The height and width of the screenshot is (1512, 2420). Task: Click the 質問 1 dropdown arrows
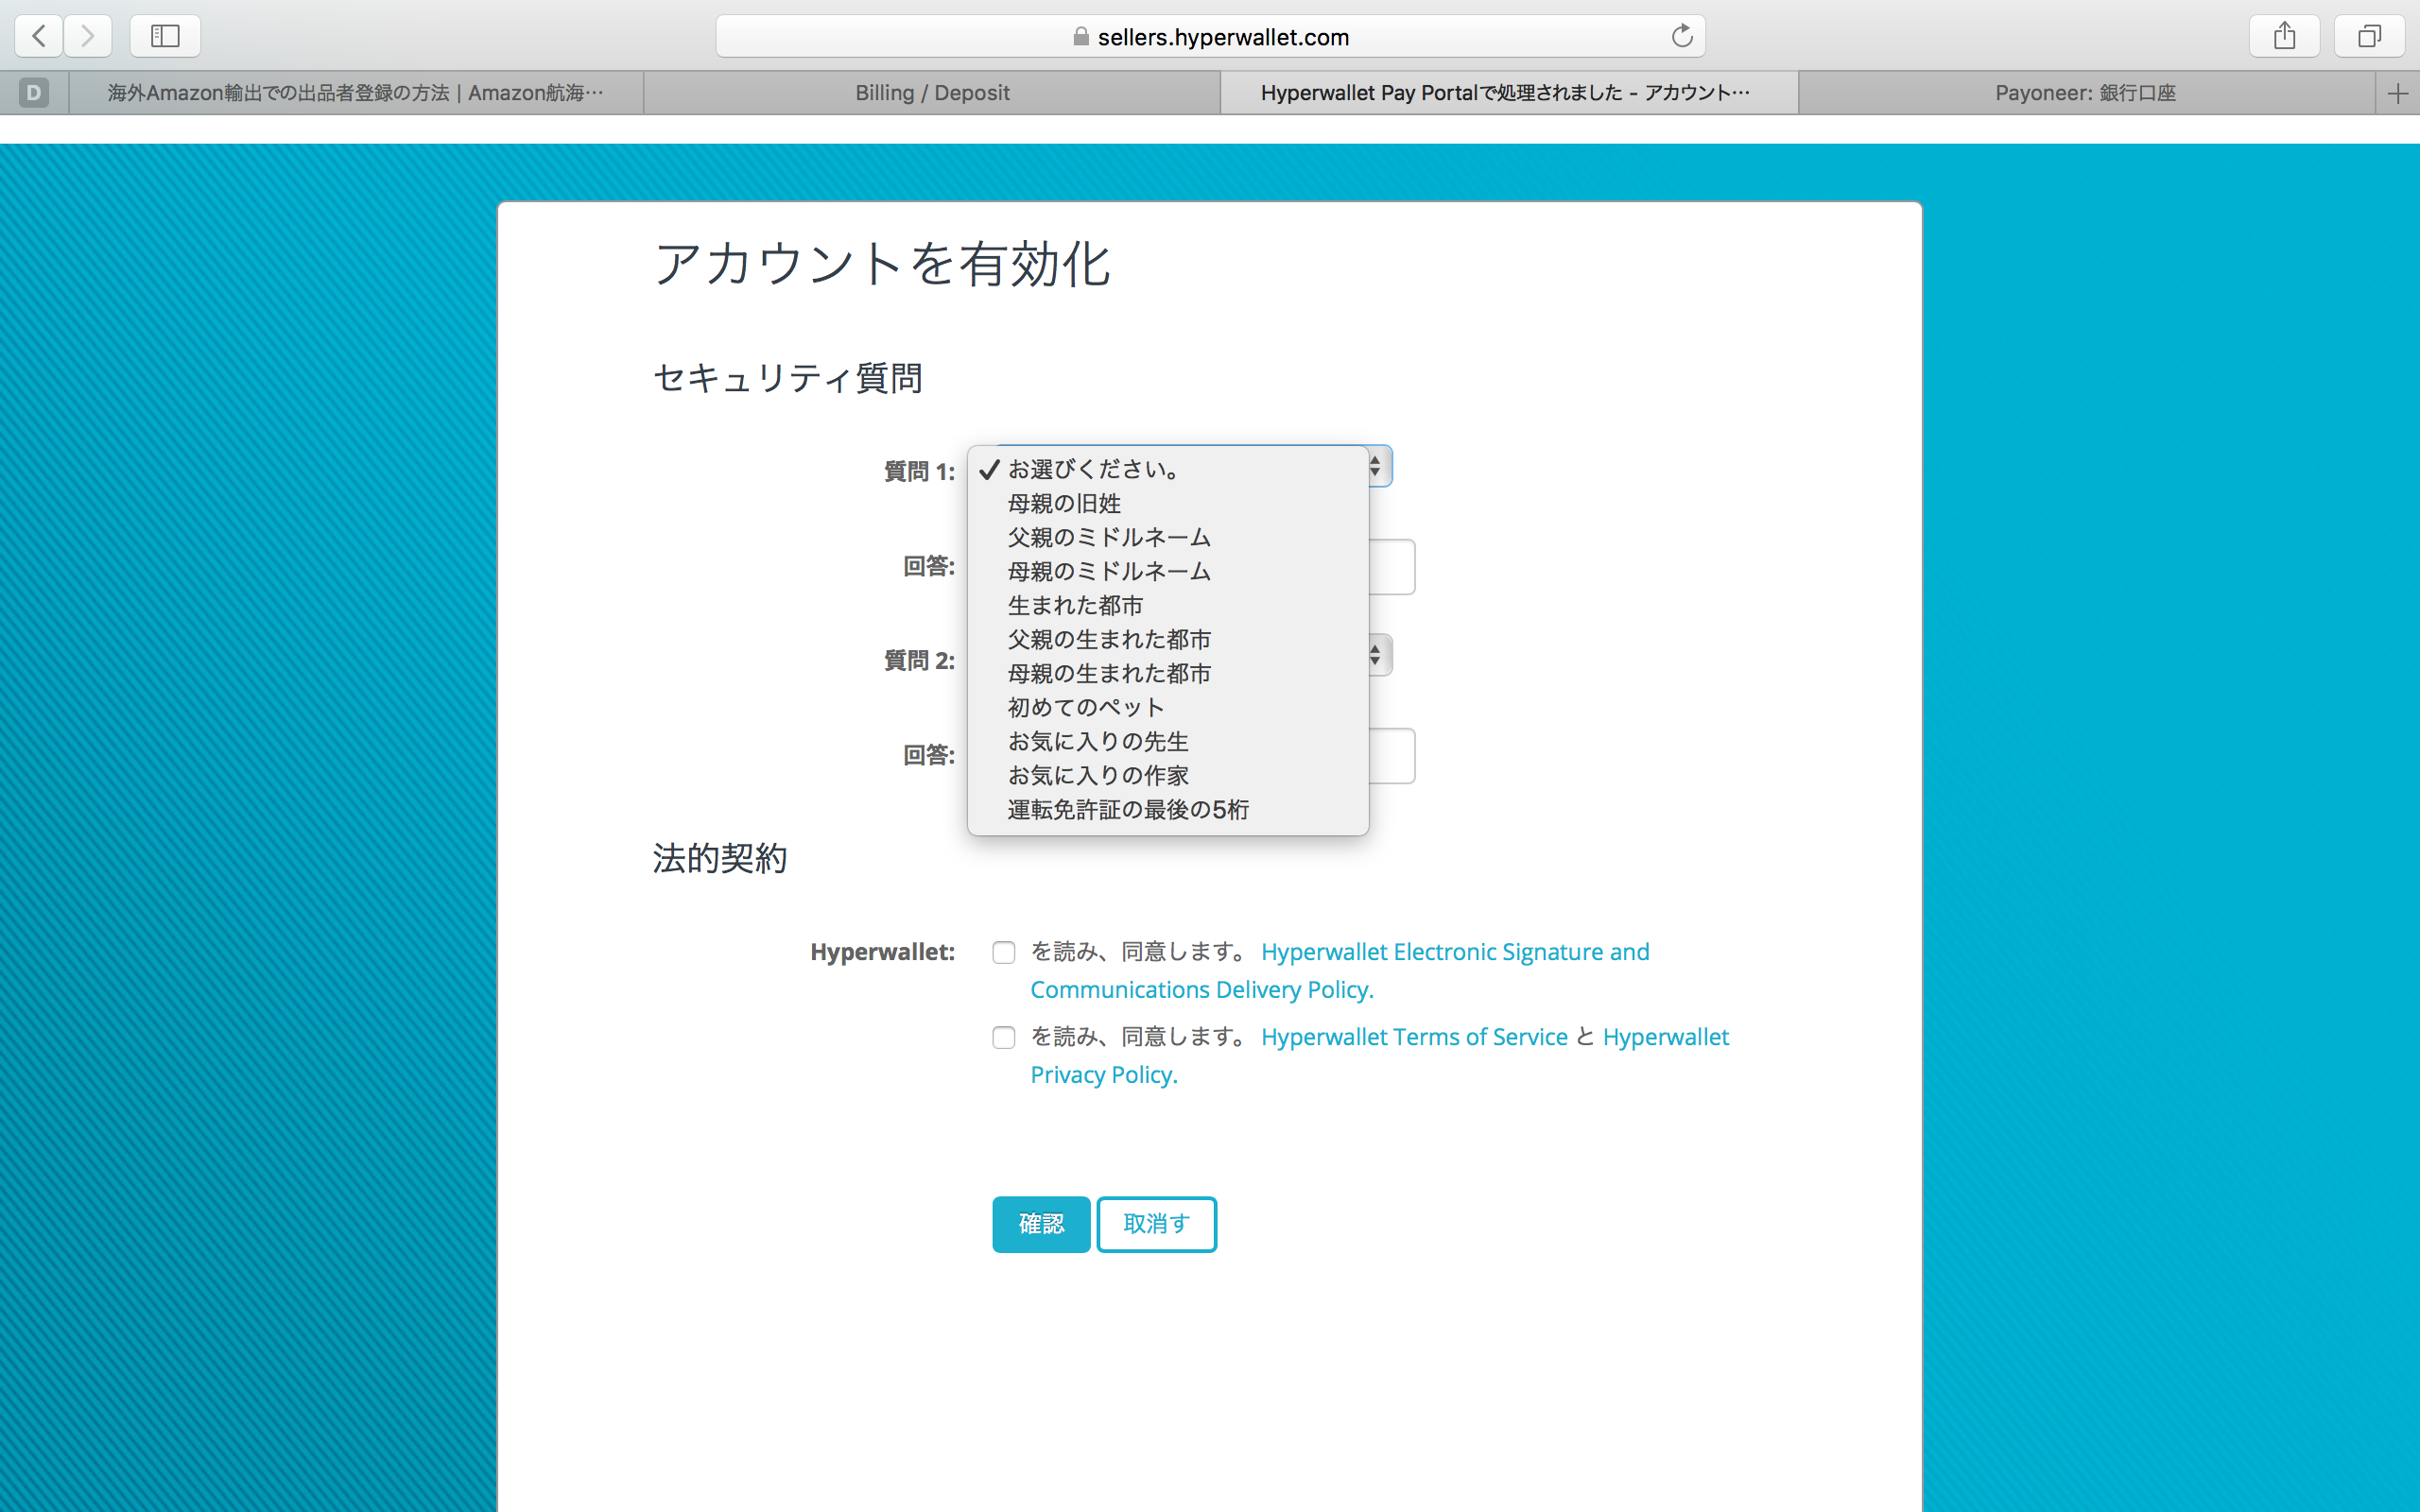pyautogui.click(x=1378, y=466)
